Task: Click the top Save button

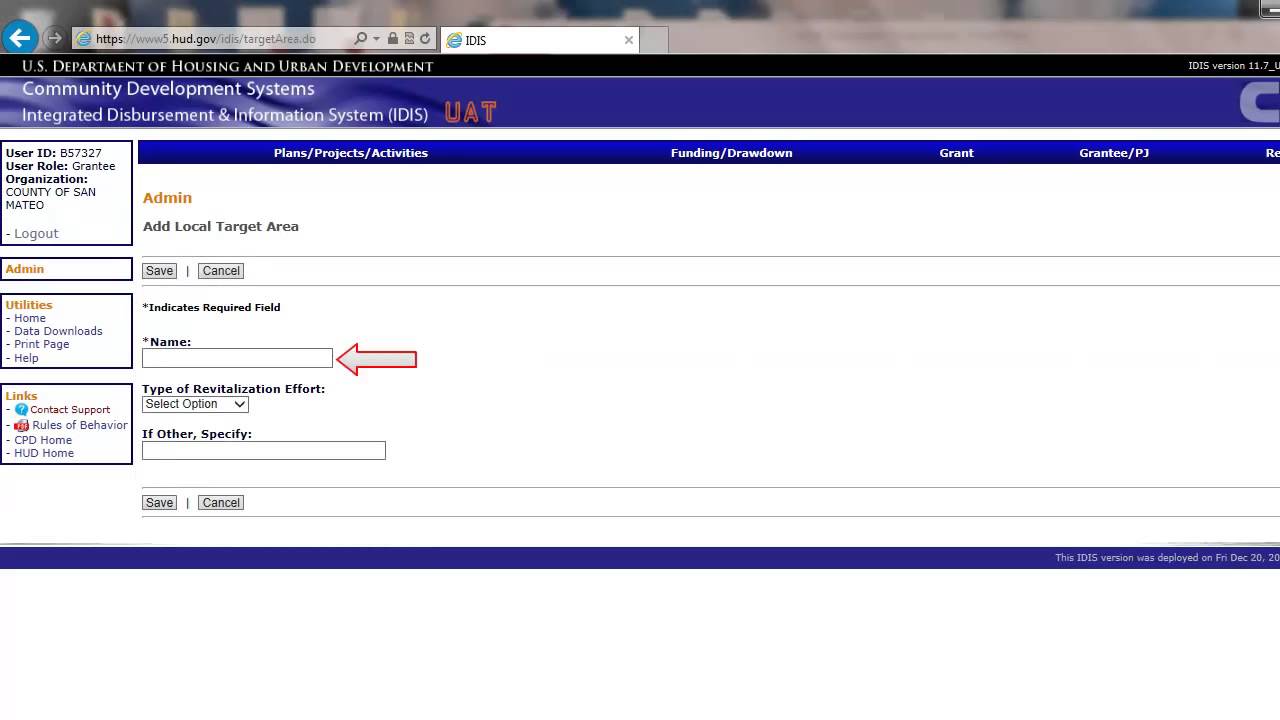Action: [159, 271]
